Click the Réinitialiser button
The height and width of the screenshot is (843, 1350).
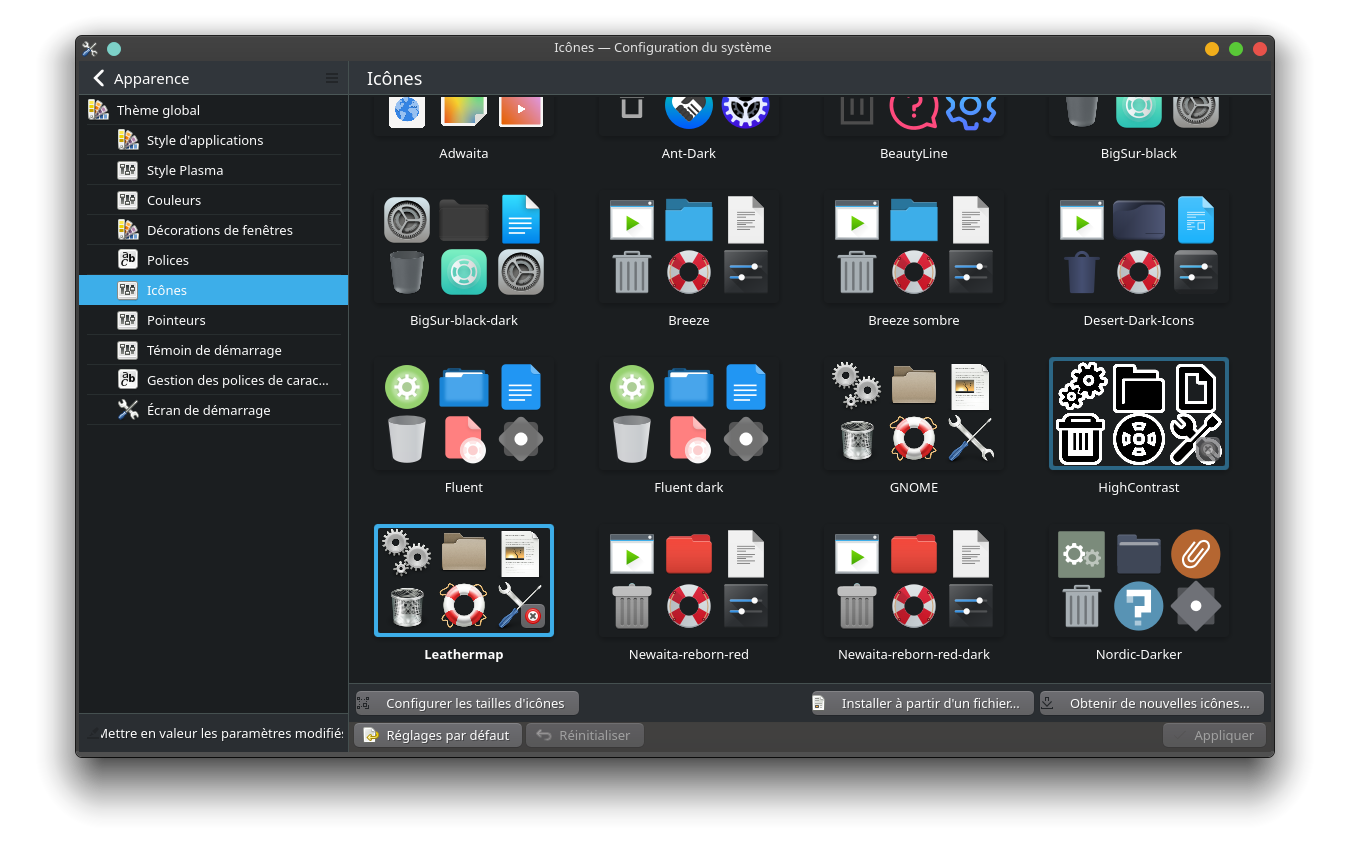point(585,735)
